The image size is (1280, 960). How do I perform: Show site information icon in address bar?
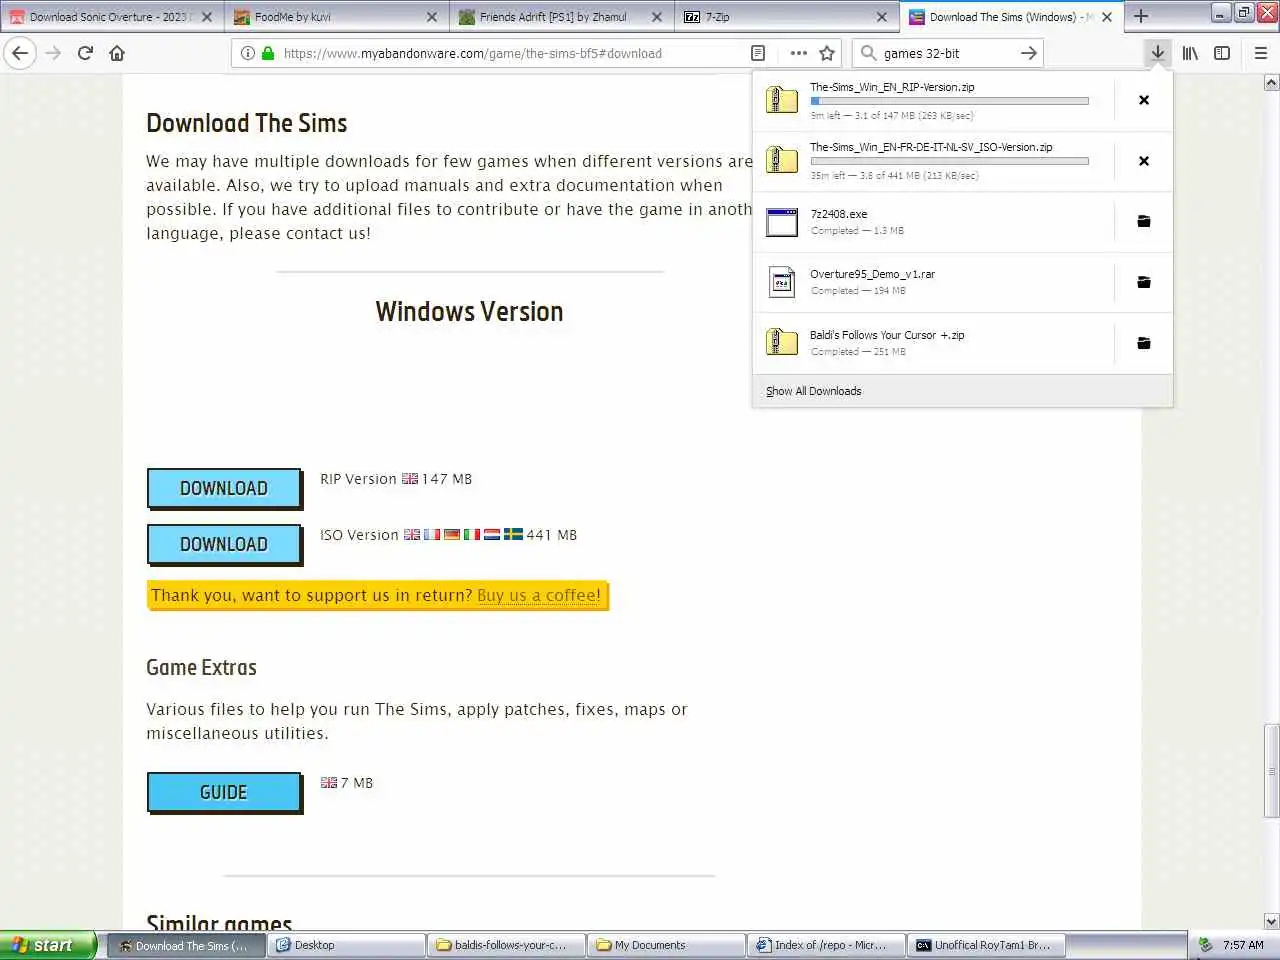click(247, 53)
